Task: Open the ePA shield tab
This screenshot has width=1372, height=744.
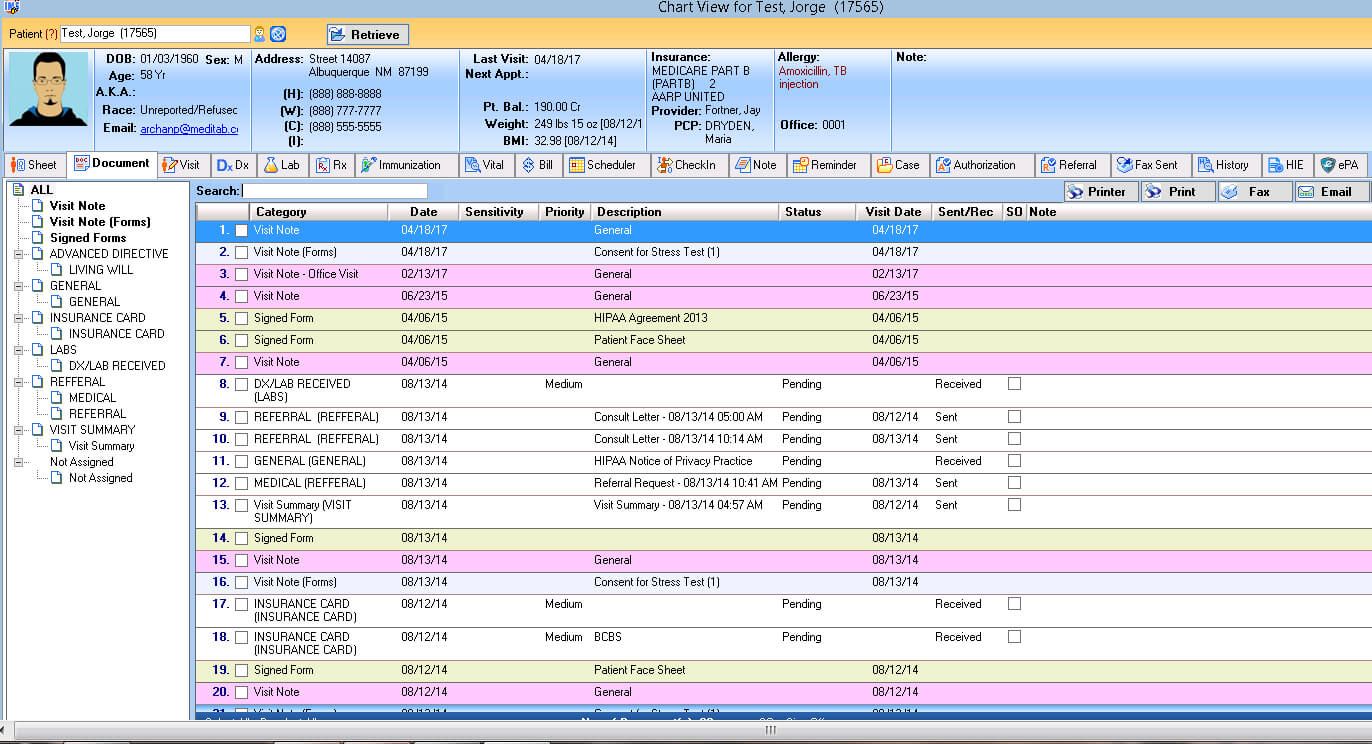Action: (x=1328, y=165)
